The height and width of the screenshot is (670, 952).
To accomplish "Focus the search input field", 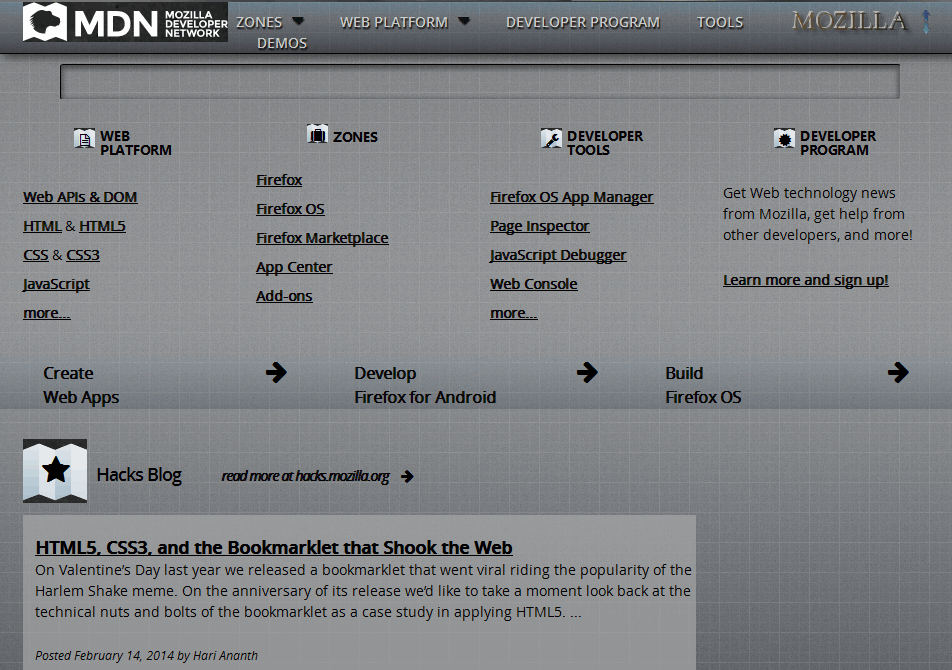I will [x=480, y=81].
